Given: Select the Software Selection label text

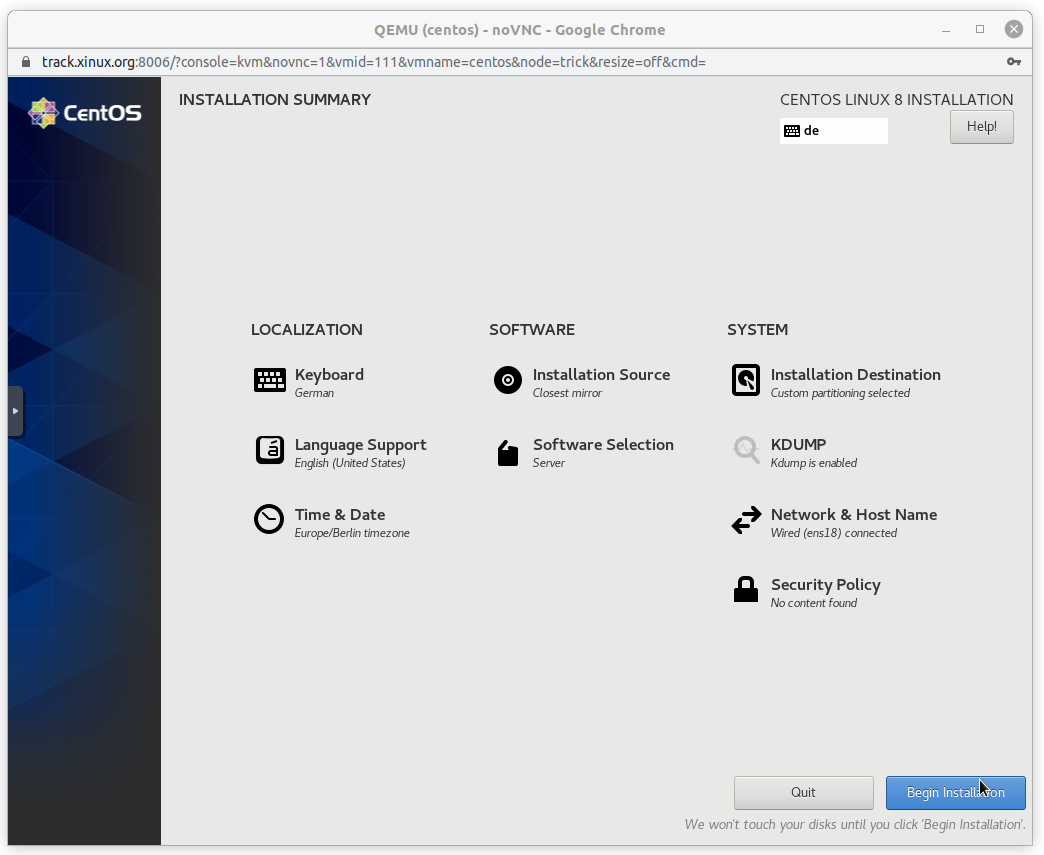Looking at the screenshot, I should click(603, 445).
